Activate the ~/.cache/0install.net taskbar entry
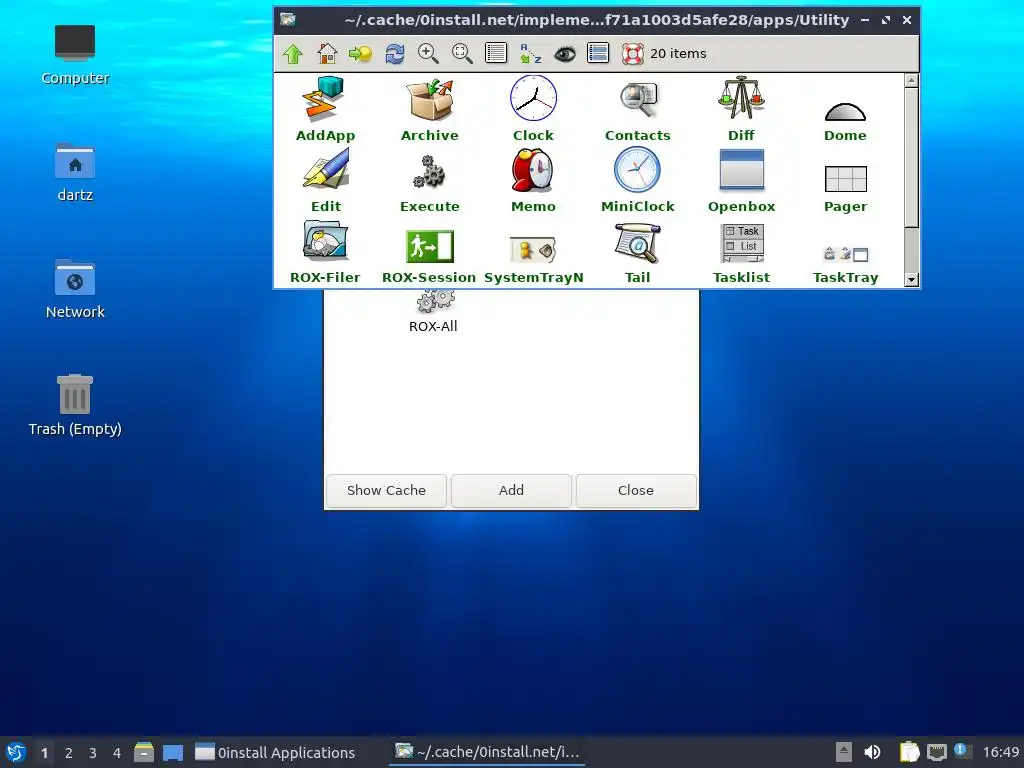1024x768 pixels. point(488,752)
